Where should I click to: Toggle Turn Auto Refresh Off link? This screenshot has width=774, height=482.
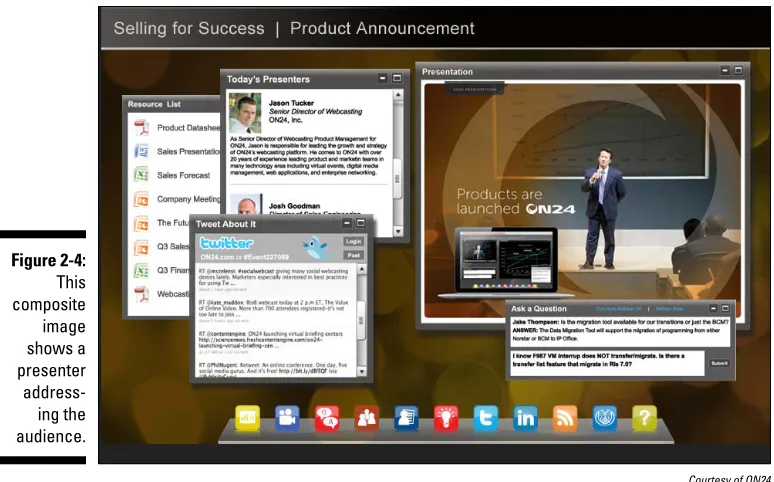pos(619,309)
